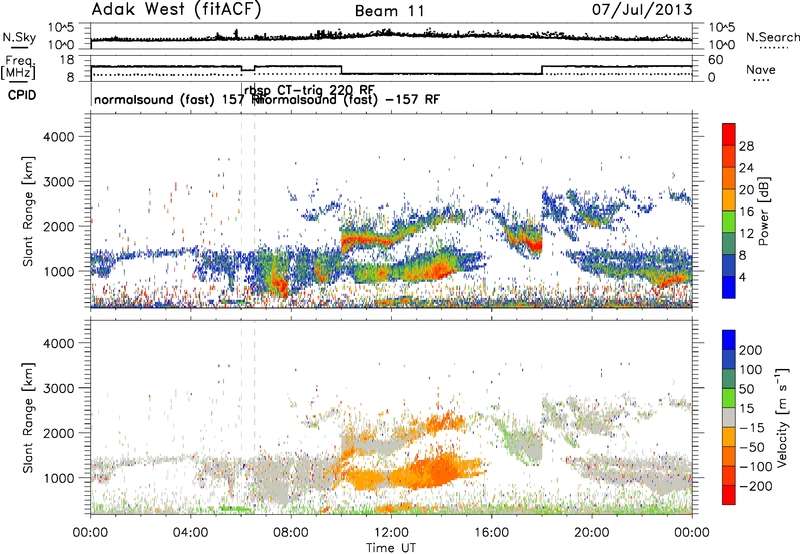The width and height of the screenshot is (800, 554).
Task: Click the 'Power [dB]' colorbar title
Action: click(764, 211)
